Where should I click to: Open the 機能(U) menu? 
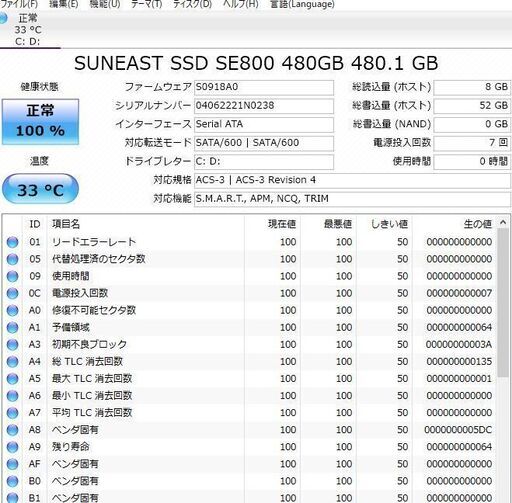105,4
